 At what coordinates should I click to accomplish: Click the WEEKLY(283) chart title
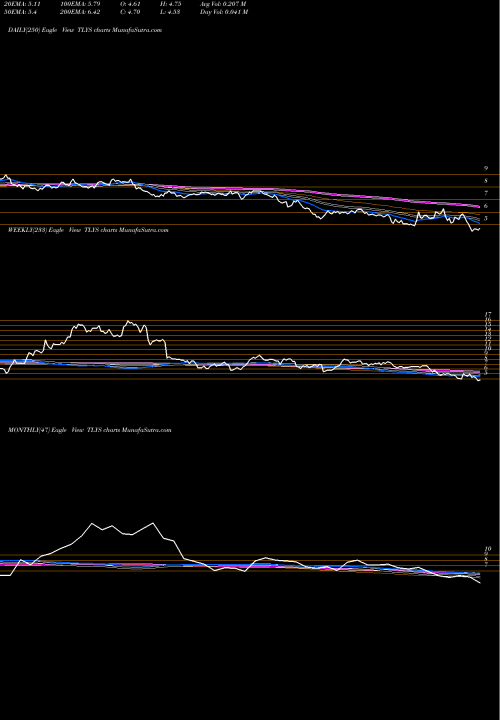coord(88,230)
